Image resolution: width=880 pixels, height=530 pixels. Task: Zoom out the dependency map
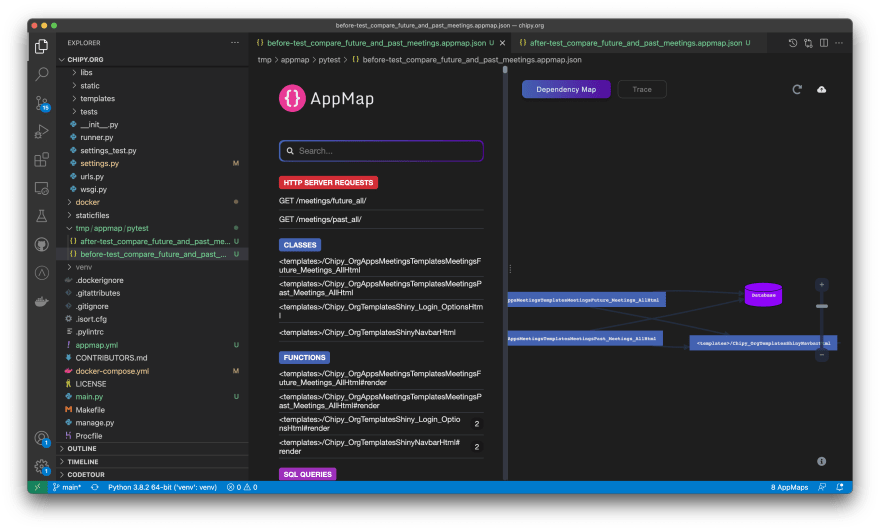[x=822, y=355]
